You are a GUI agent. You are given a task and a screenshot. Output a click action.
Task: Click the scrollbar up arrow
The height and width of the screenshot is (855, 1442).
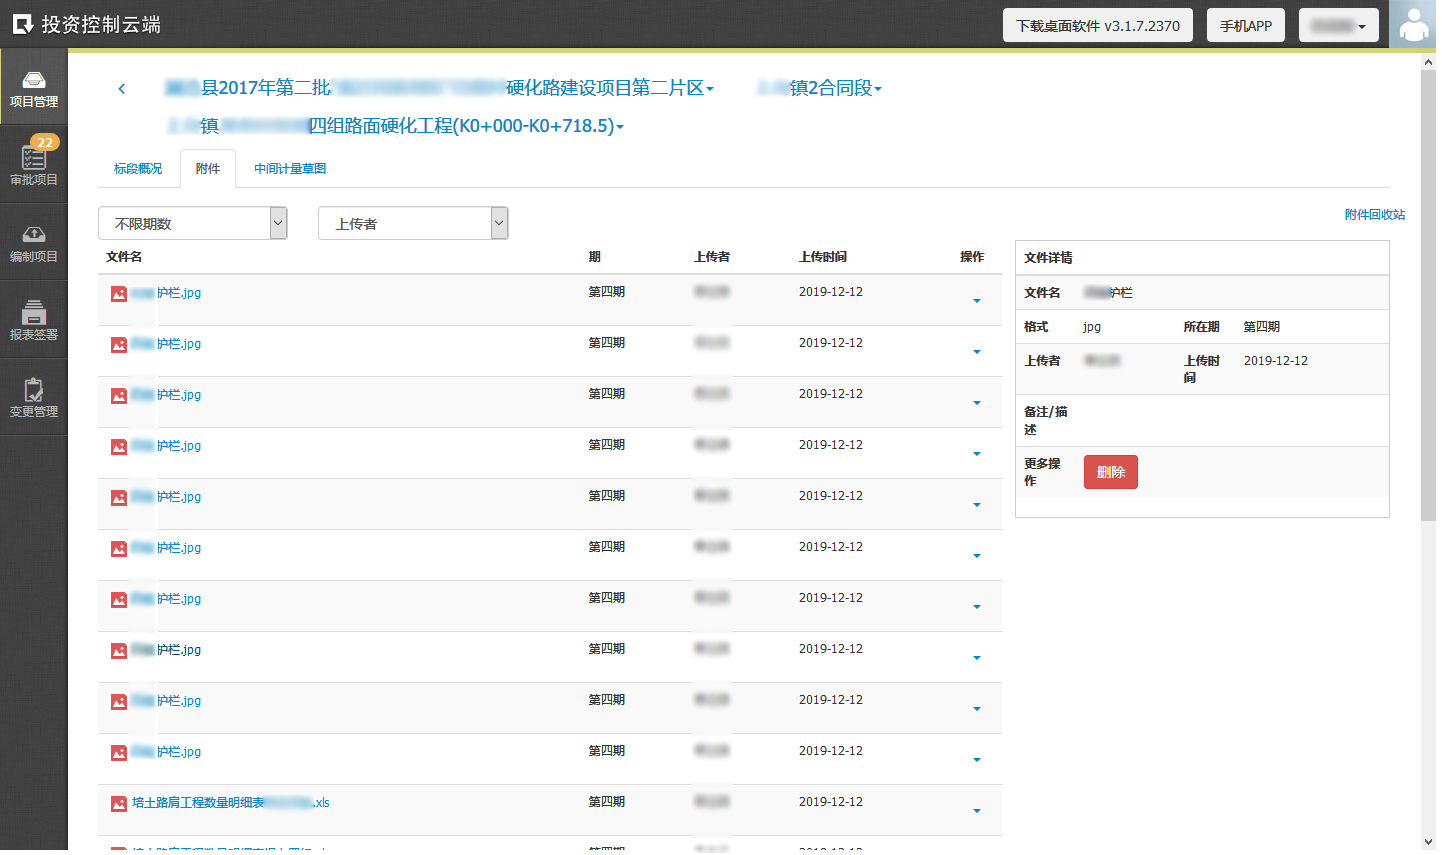pos(1428,62)
